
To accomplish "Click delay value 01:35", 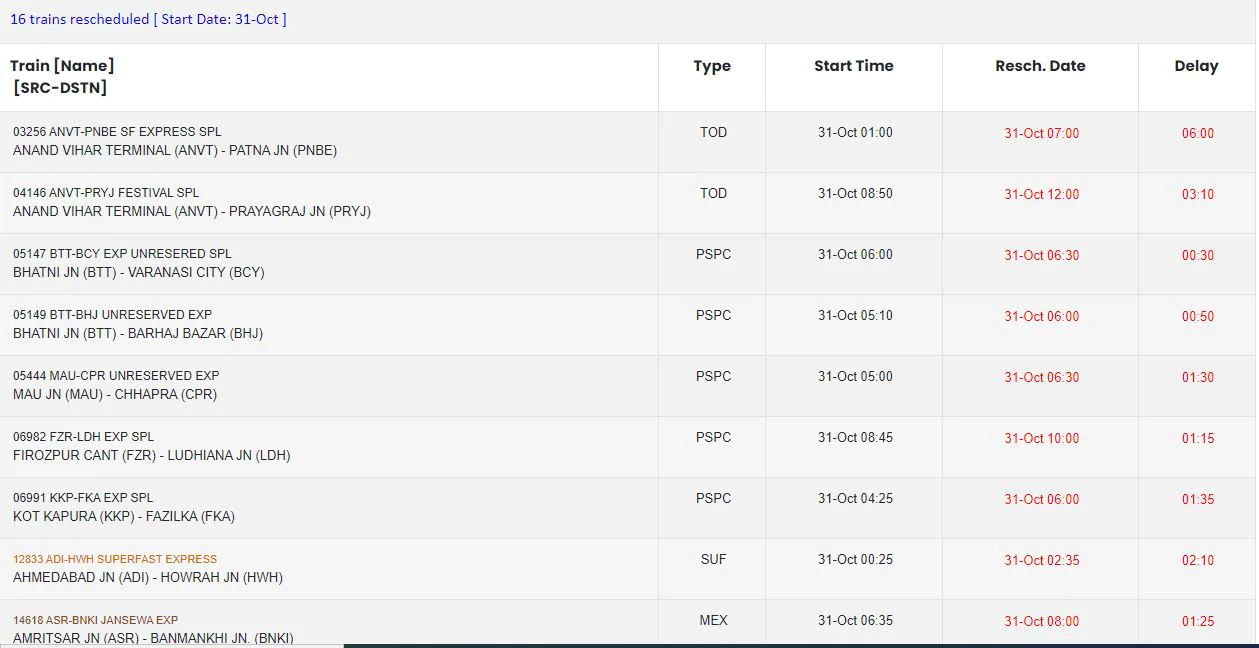I will (x=1198, y=499).
